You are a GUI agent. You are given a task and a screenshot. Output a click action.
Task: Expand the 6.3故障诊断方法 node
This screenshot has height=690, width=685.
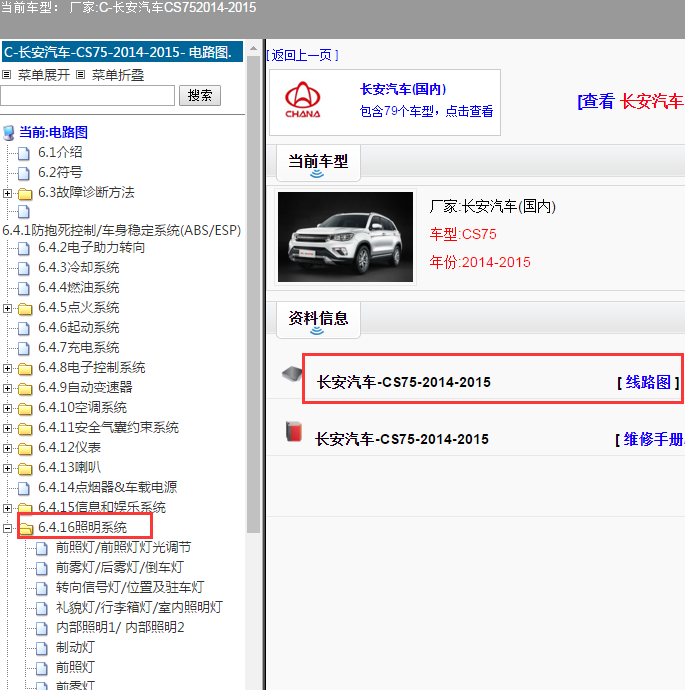coord(7,193)
